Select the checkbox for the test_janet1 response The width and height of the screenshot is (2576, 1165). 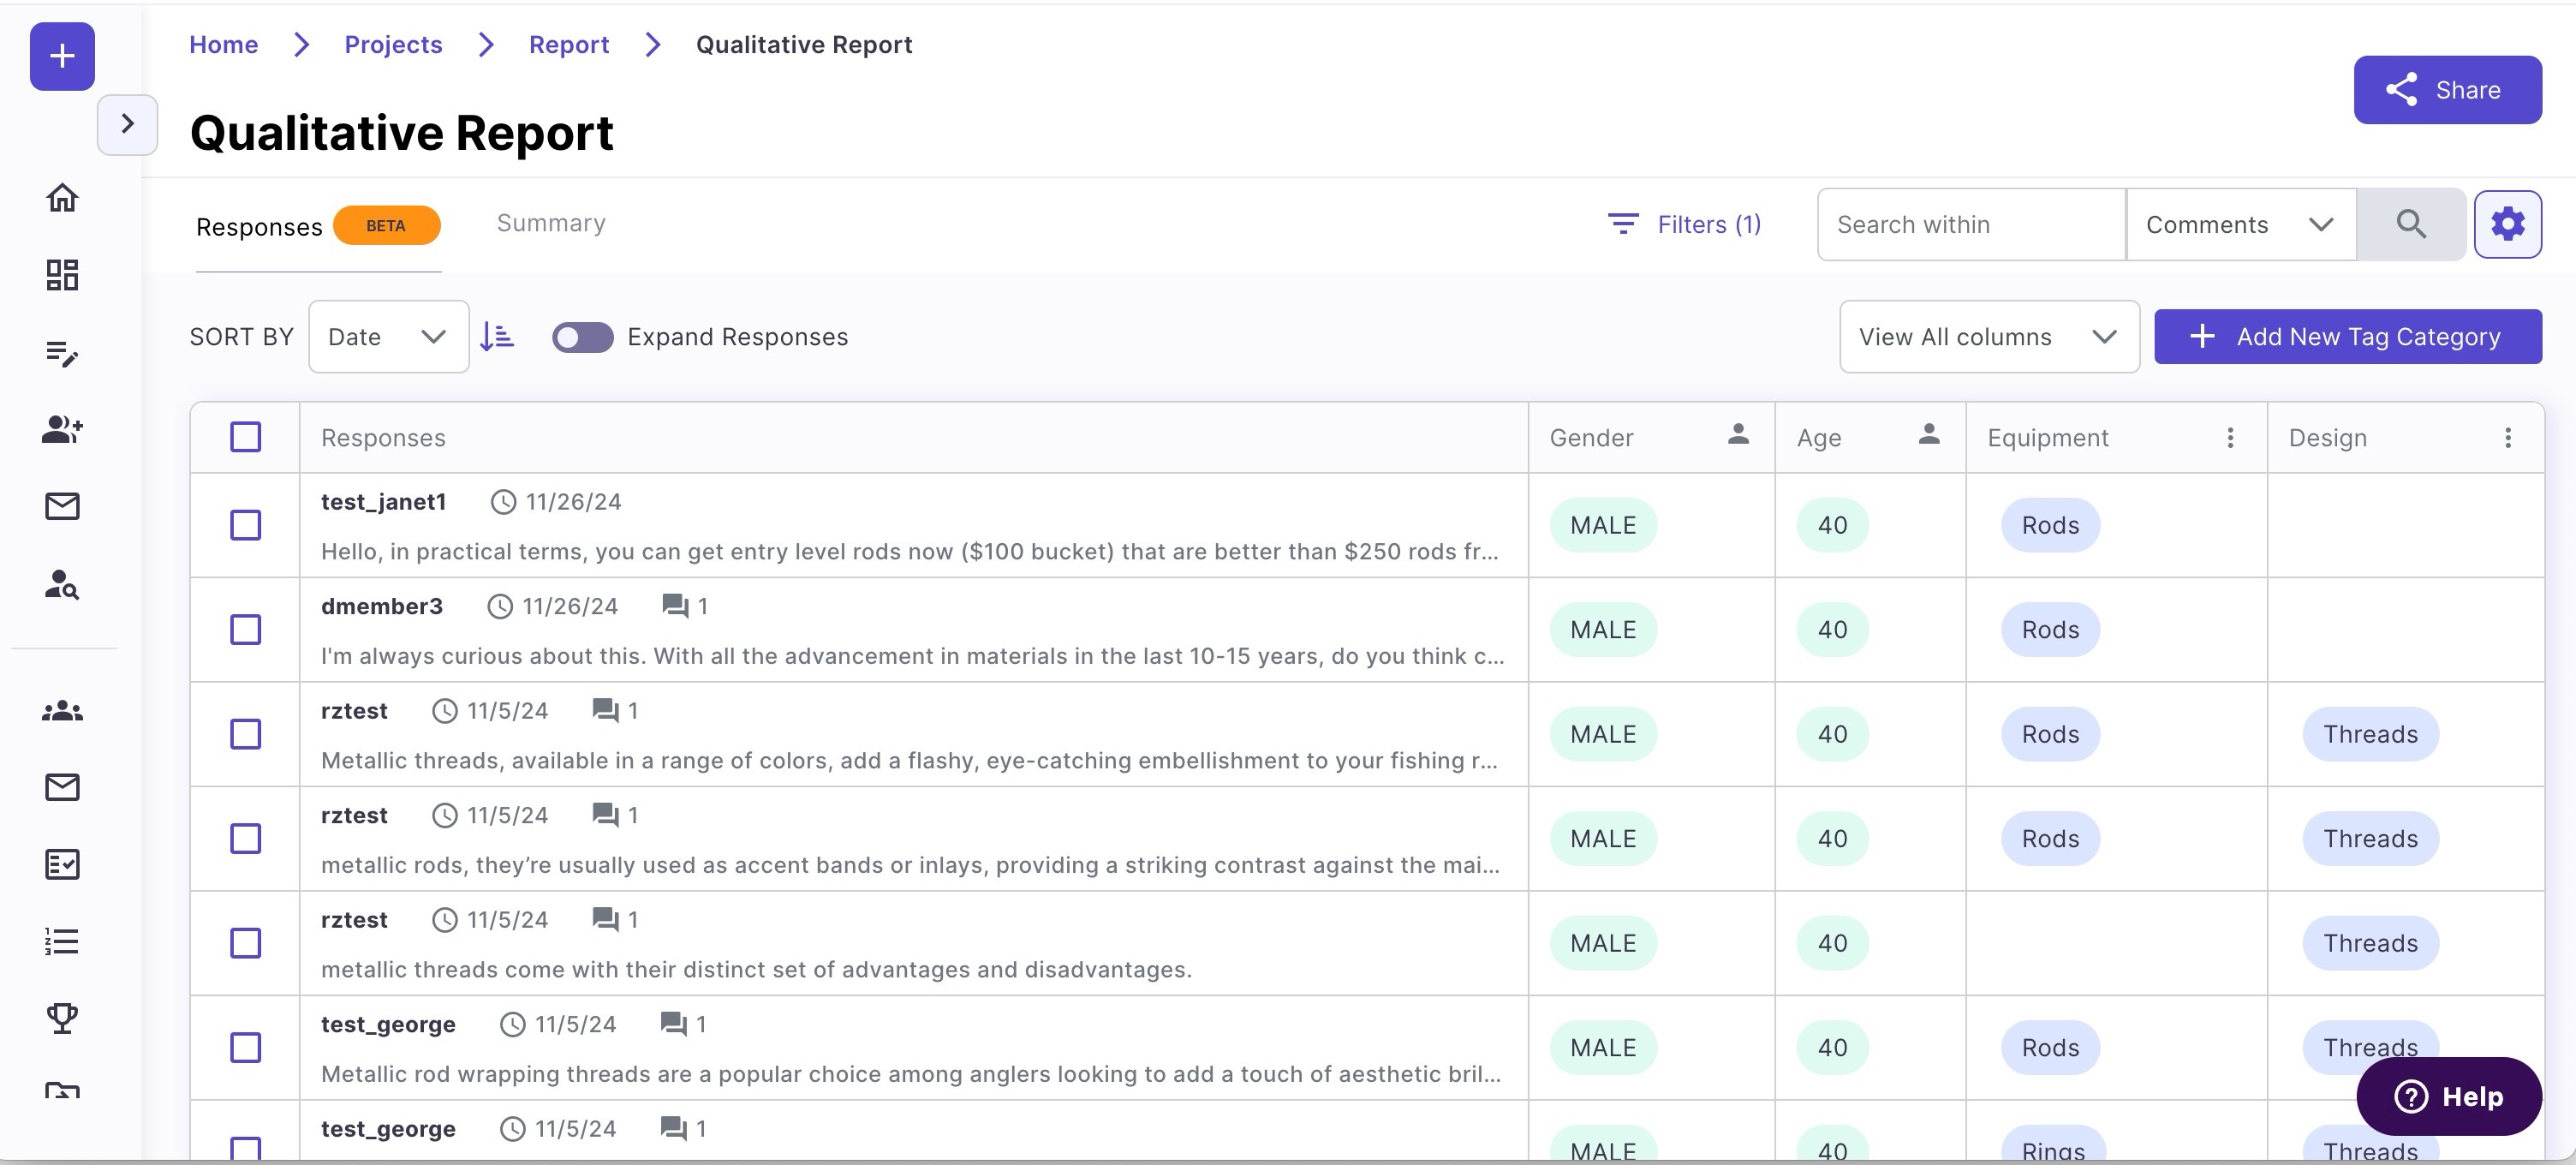pos(245,525)
